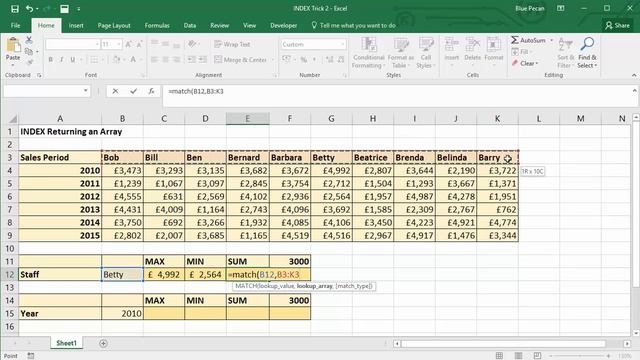Toggle Underline formatting button

coord(73,60)
